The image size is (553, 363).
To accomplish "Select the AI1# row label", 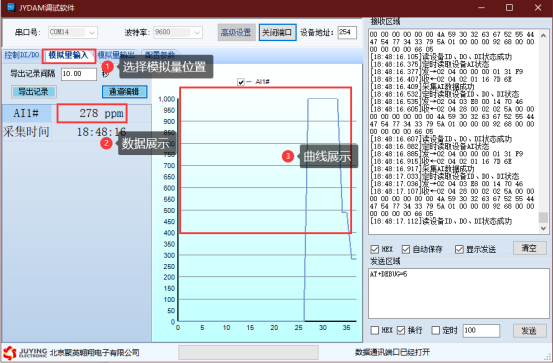I will point(26,113).
